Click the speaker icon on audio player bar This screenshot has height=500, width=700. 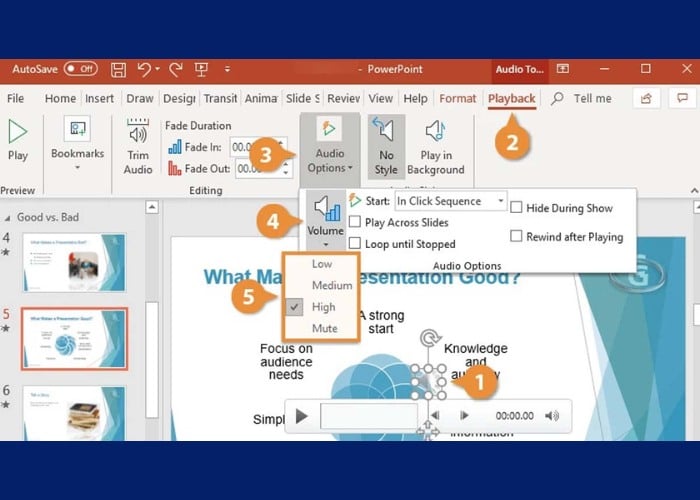(x=552, y=415)
